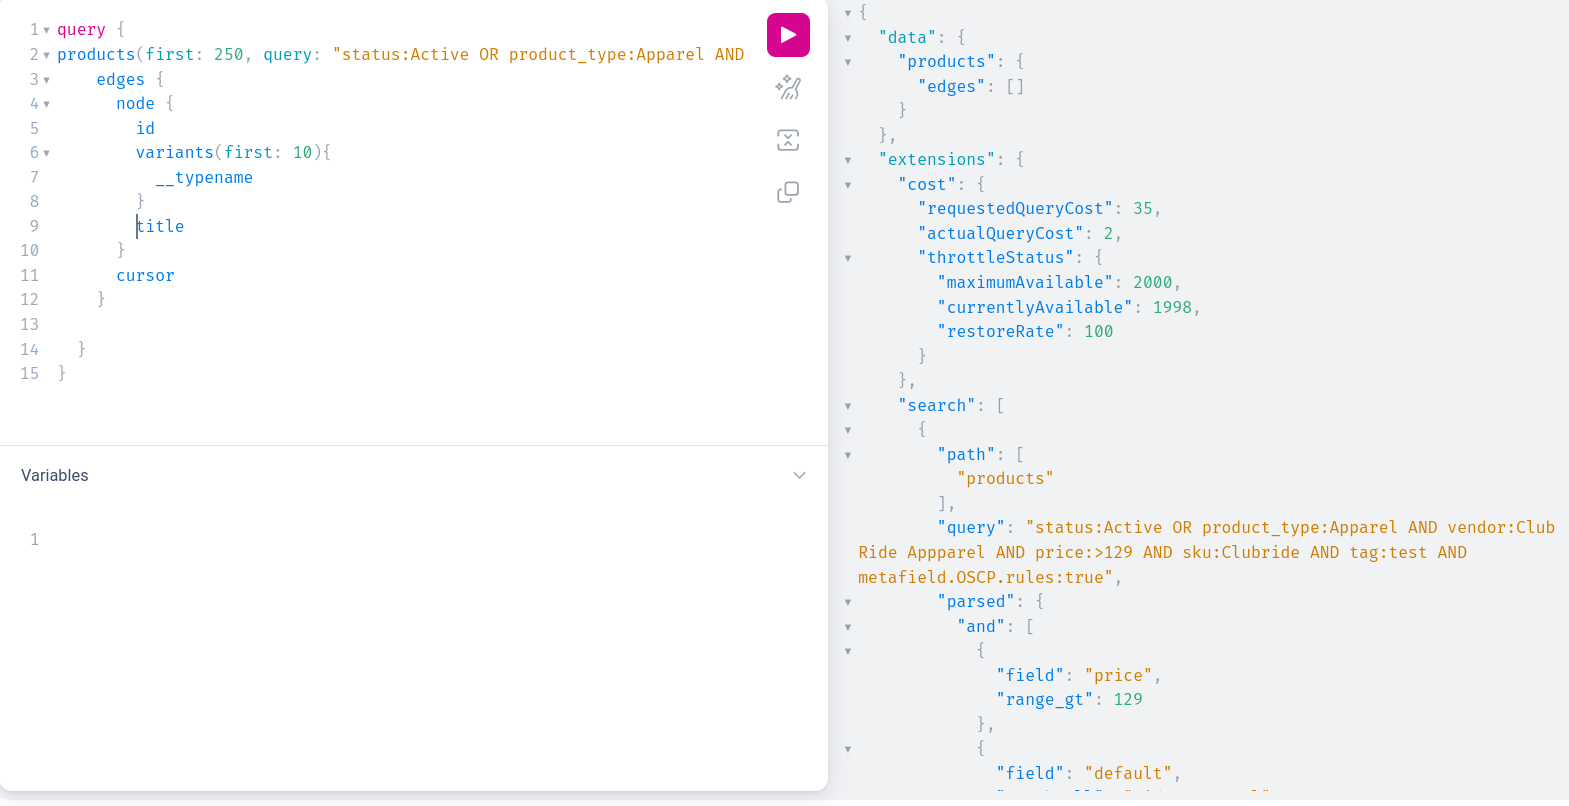Run the query with the play button
Image resolution: width=1569 pixels, height=806 pixels.
pos(788,35)
